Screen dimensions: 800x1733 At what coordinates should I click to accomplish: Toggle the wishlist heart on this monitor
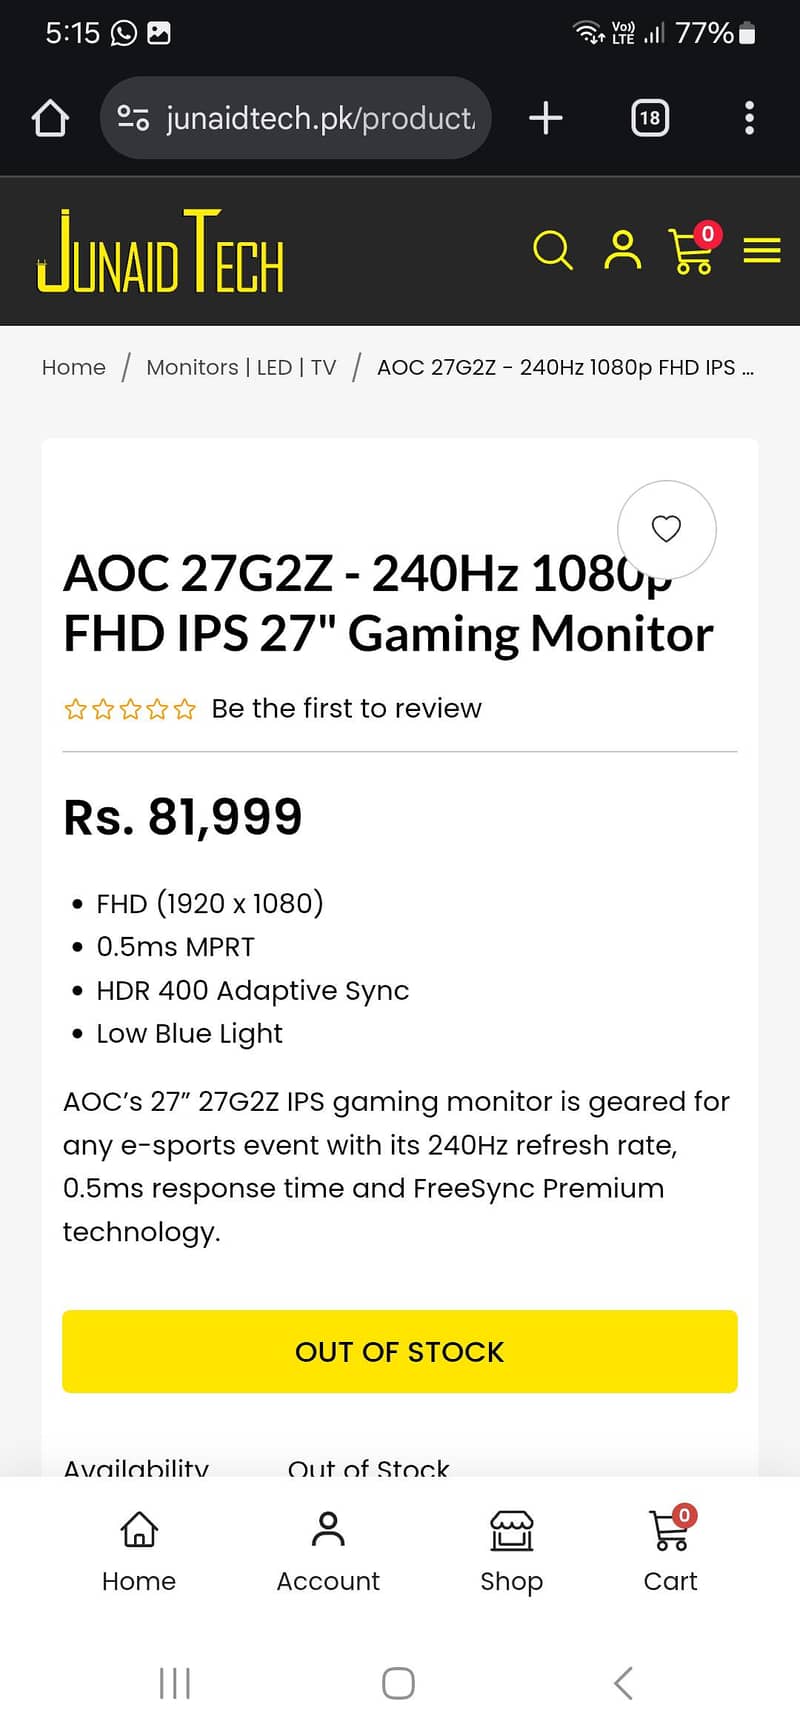[x=666, y=530]
